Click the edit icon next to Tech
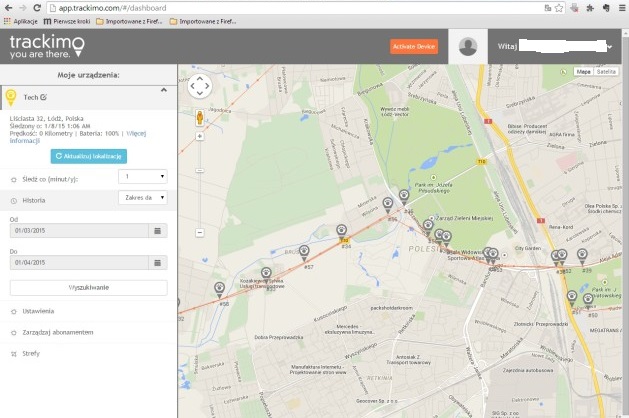This screenshot has height=418, width=629. pos(44,97)
